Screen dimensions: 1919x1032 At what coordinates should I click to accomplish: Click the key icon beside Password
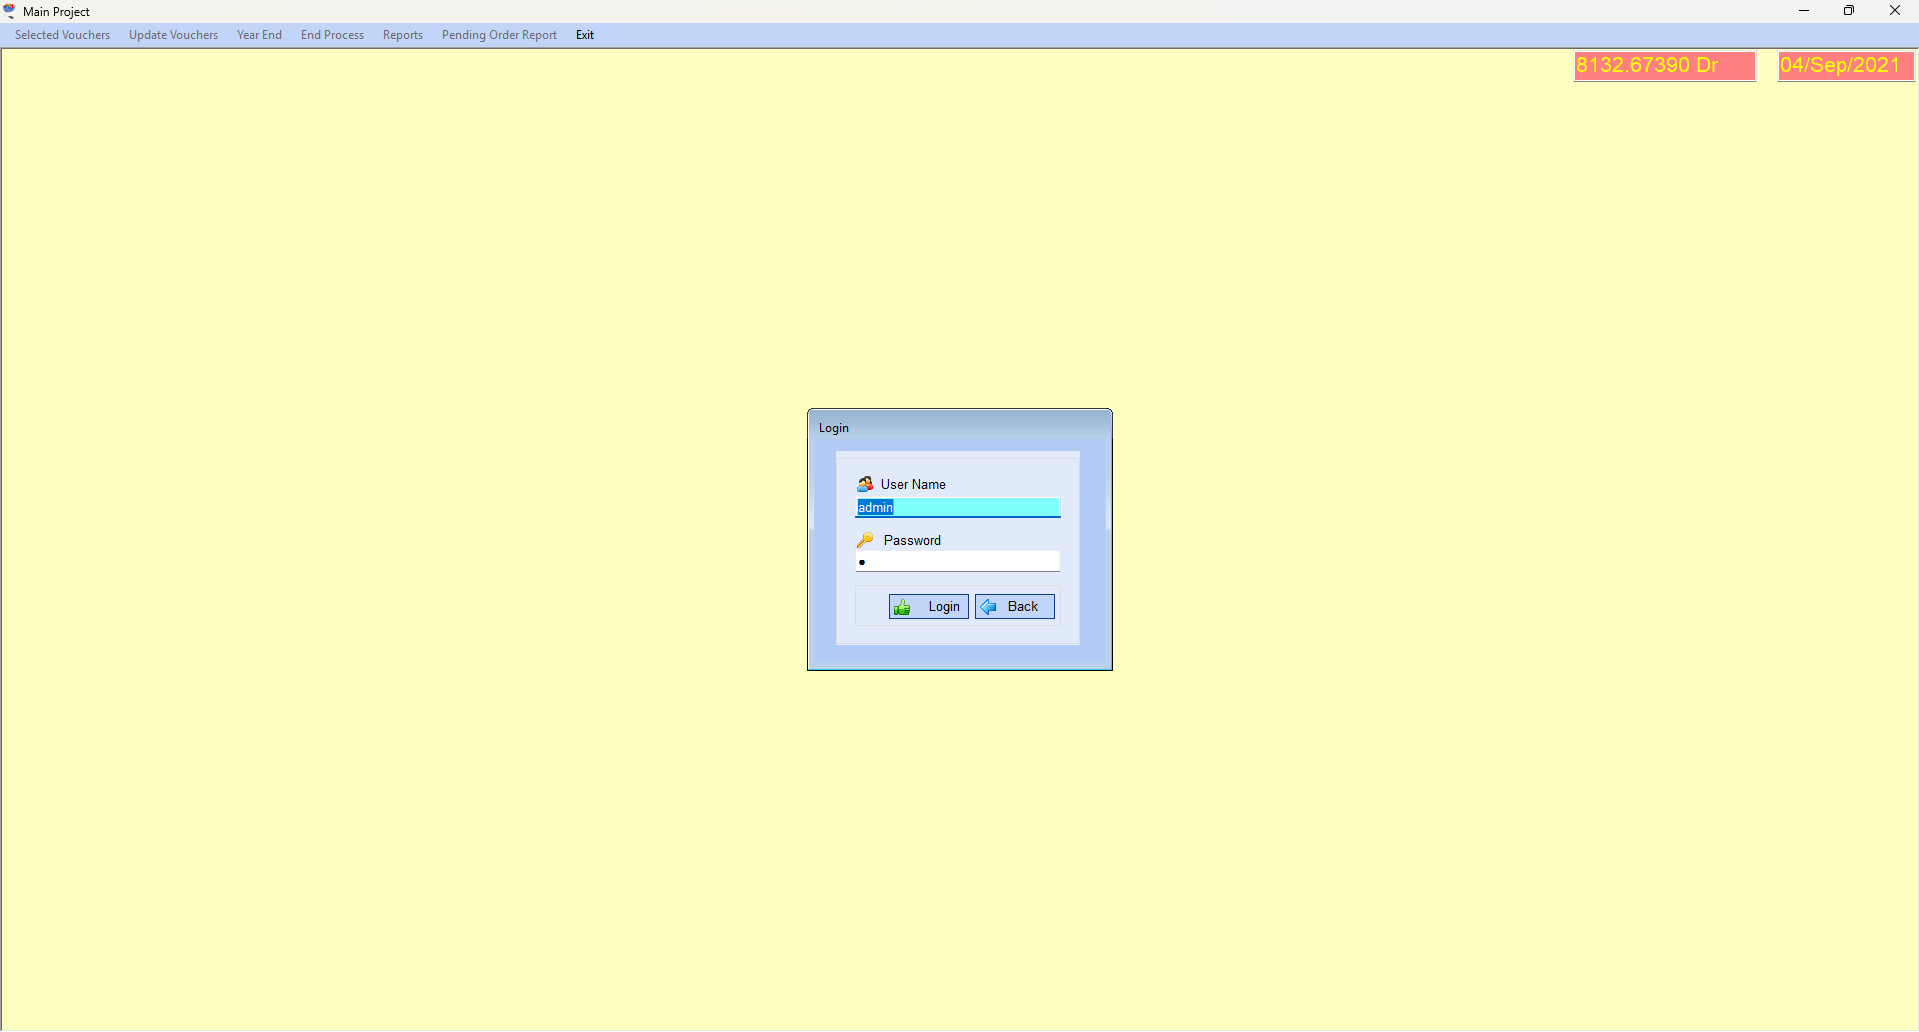pos(865,540)
